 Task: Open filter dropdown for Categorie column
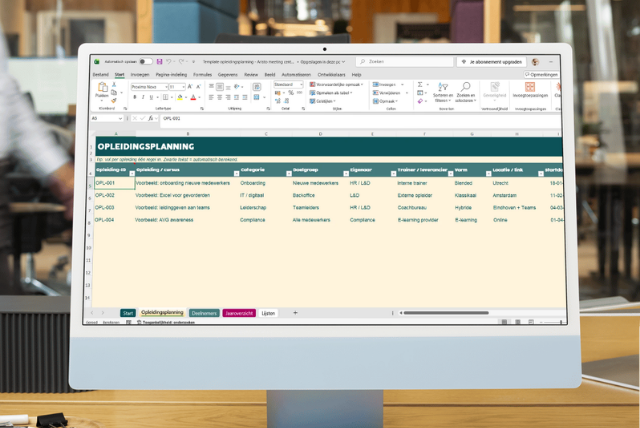tap(289, 174)
